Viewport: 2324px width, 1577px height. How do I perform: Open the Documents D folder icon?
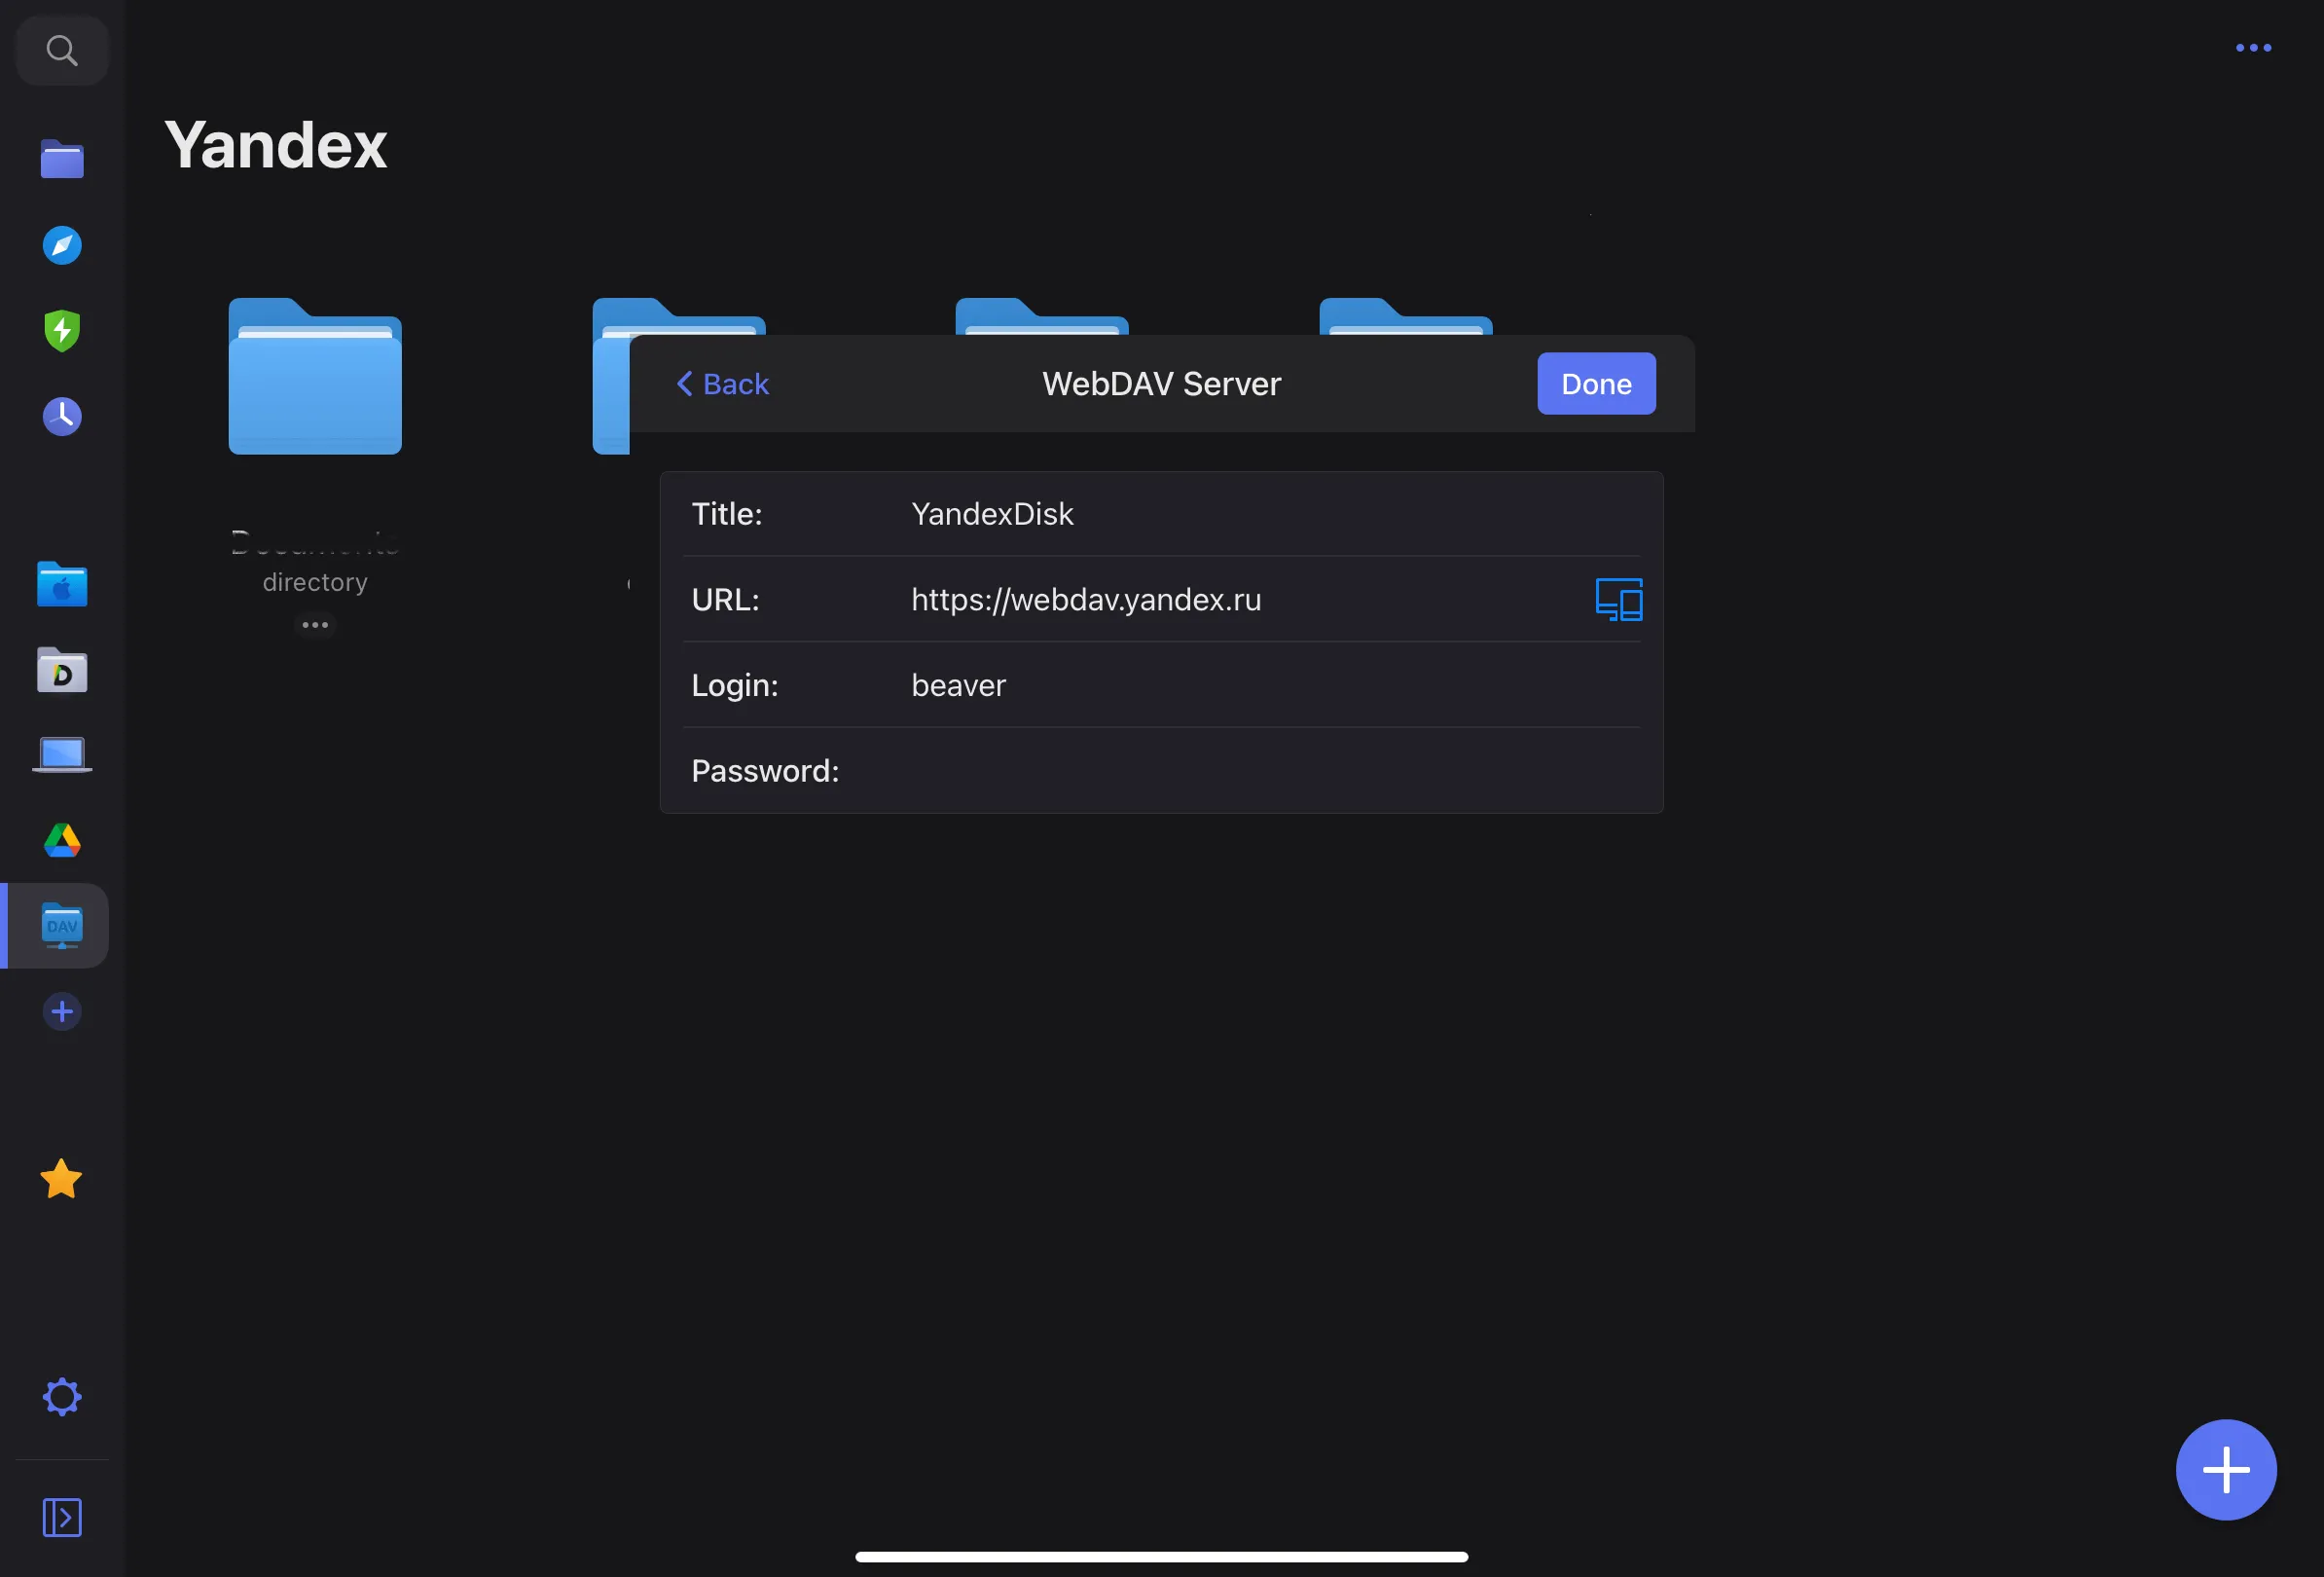[62, 670]
